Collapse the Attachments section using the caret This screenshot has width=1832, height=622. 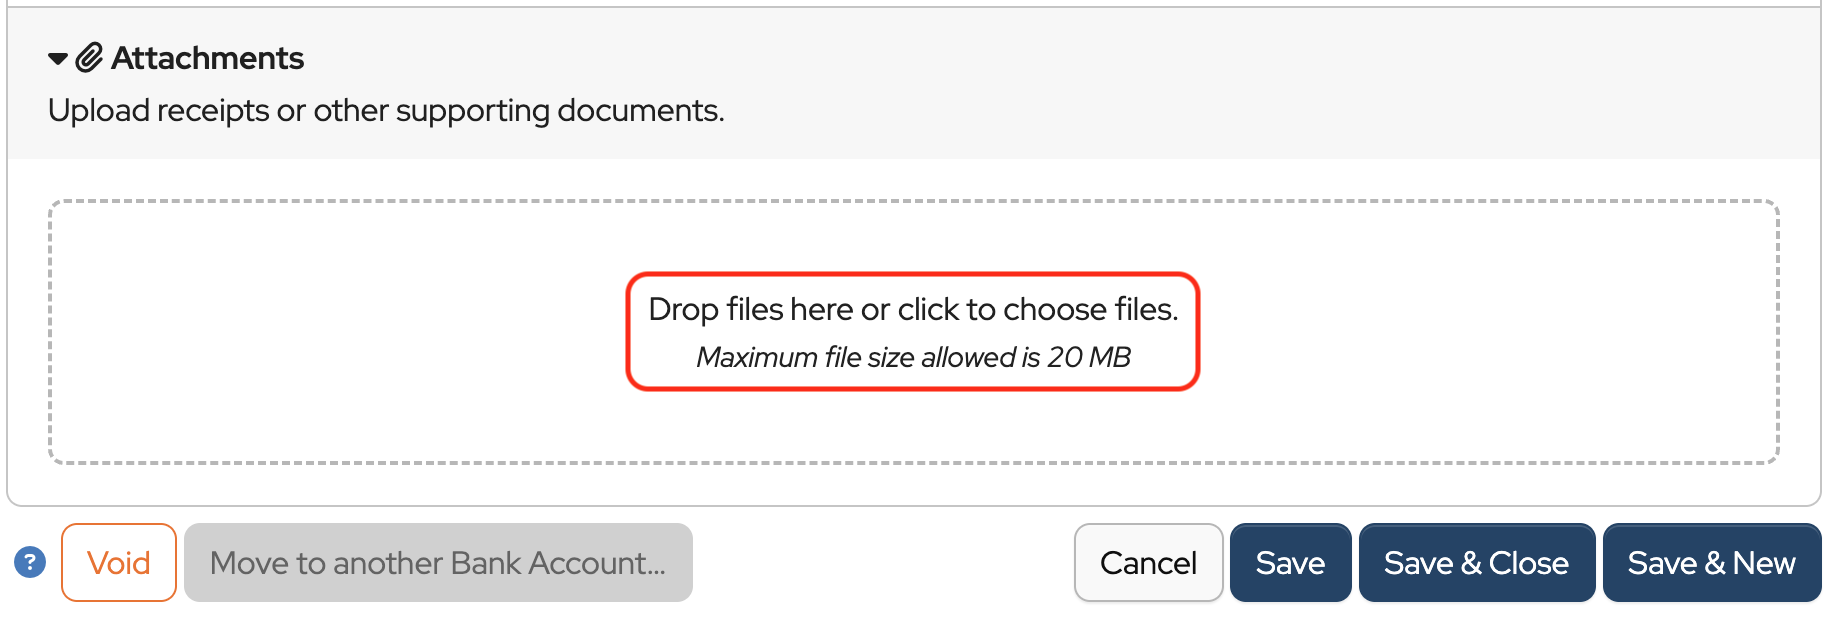(58, 59)
